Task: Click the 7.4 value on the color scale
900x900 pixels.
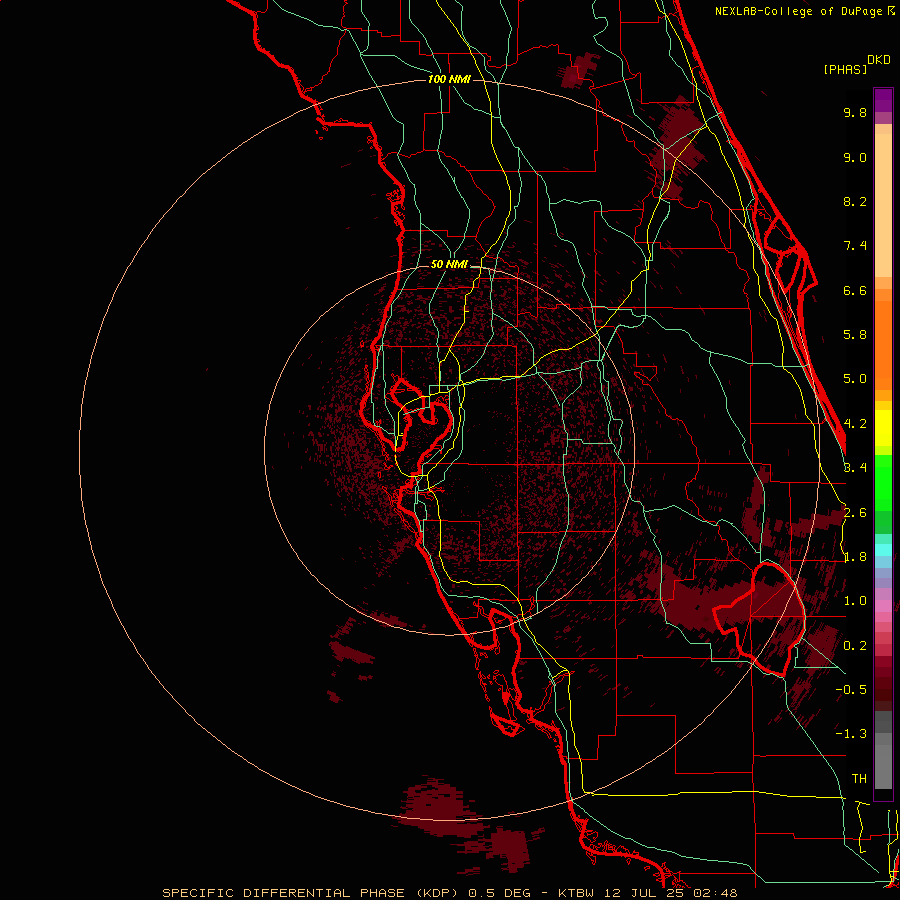Action: [x=855, y=246]
